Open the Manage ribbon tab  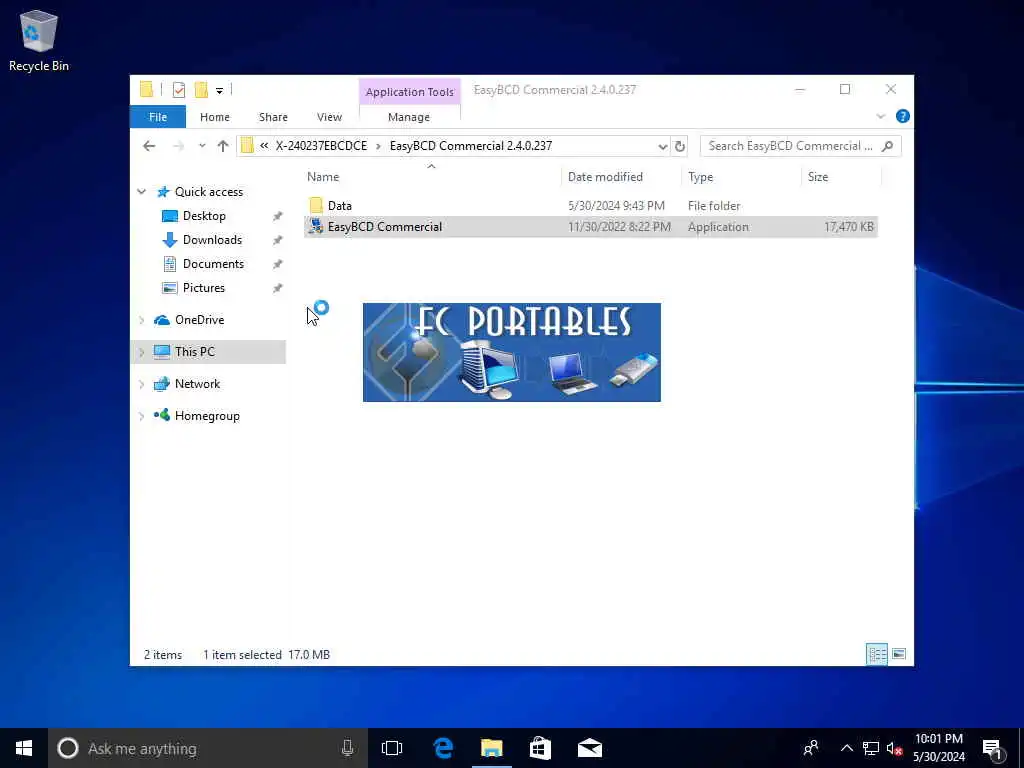(x=409, y=117)
